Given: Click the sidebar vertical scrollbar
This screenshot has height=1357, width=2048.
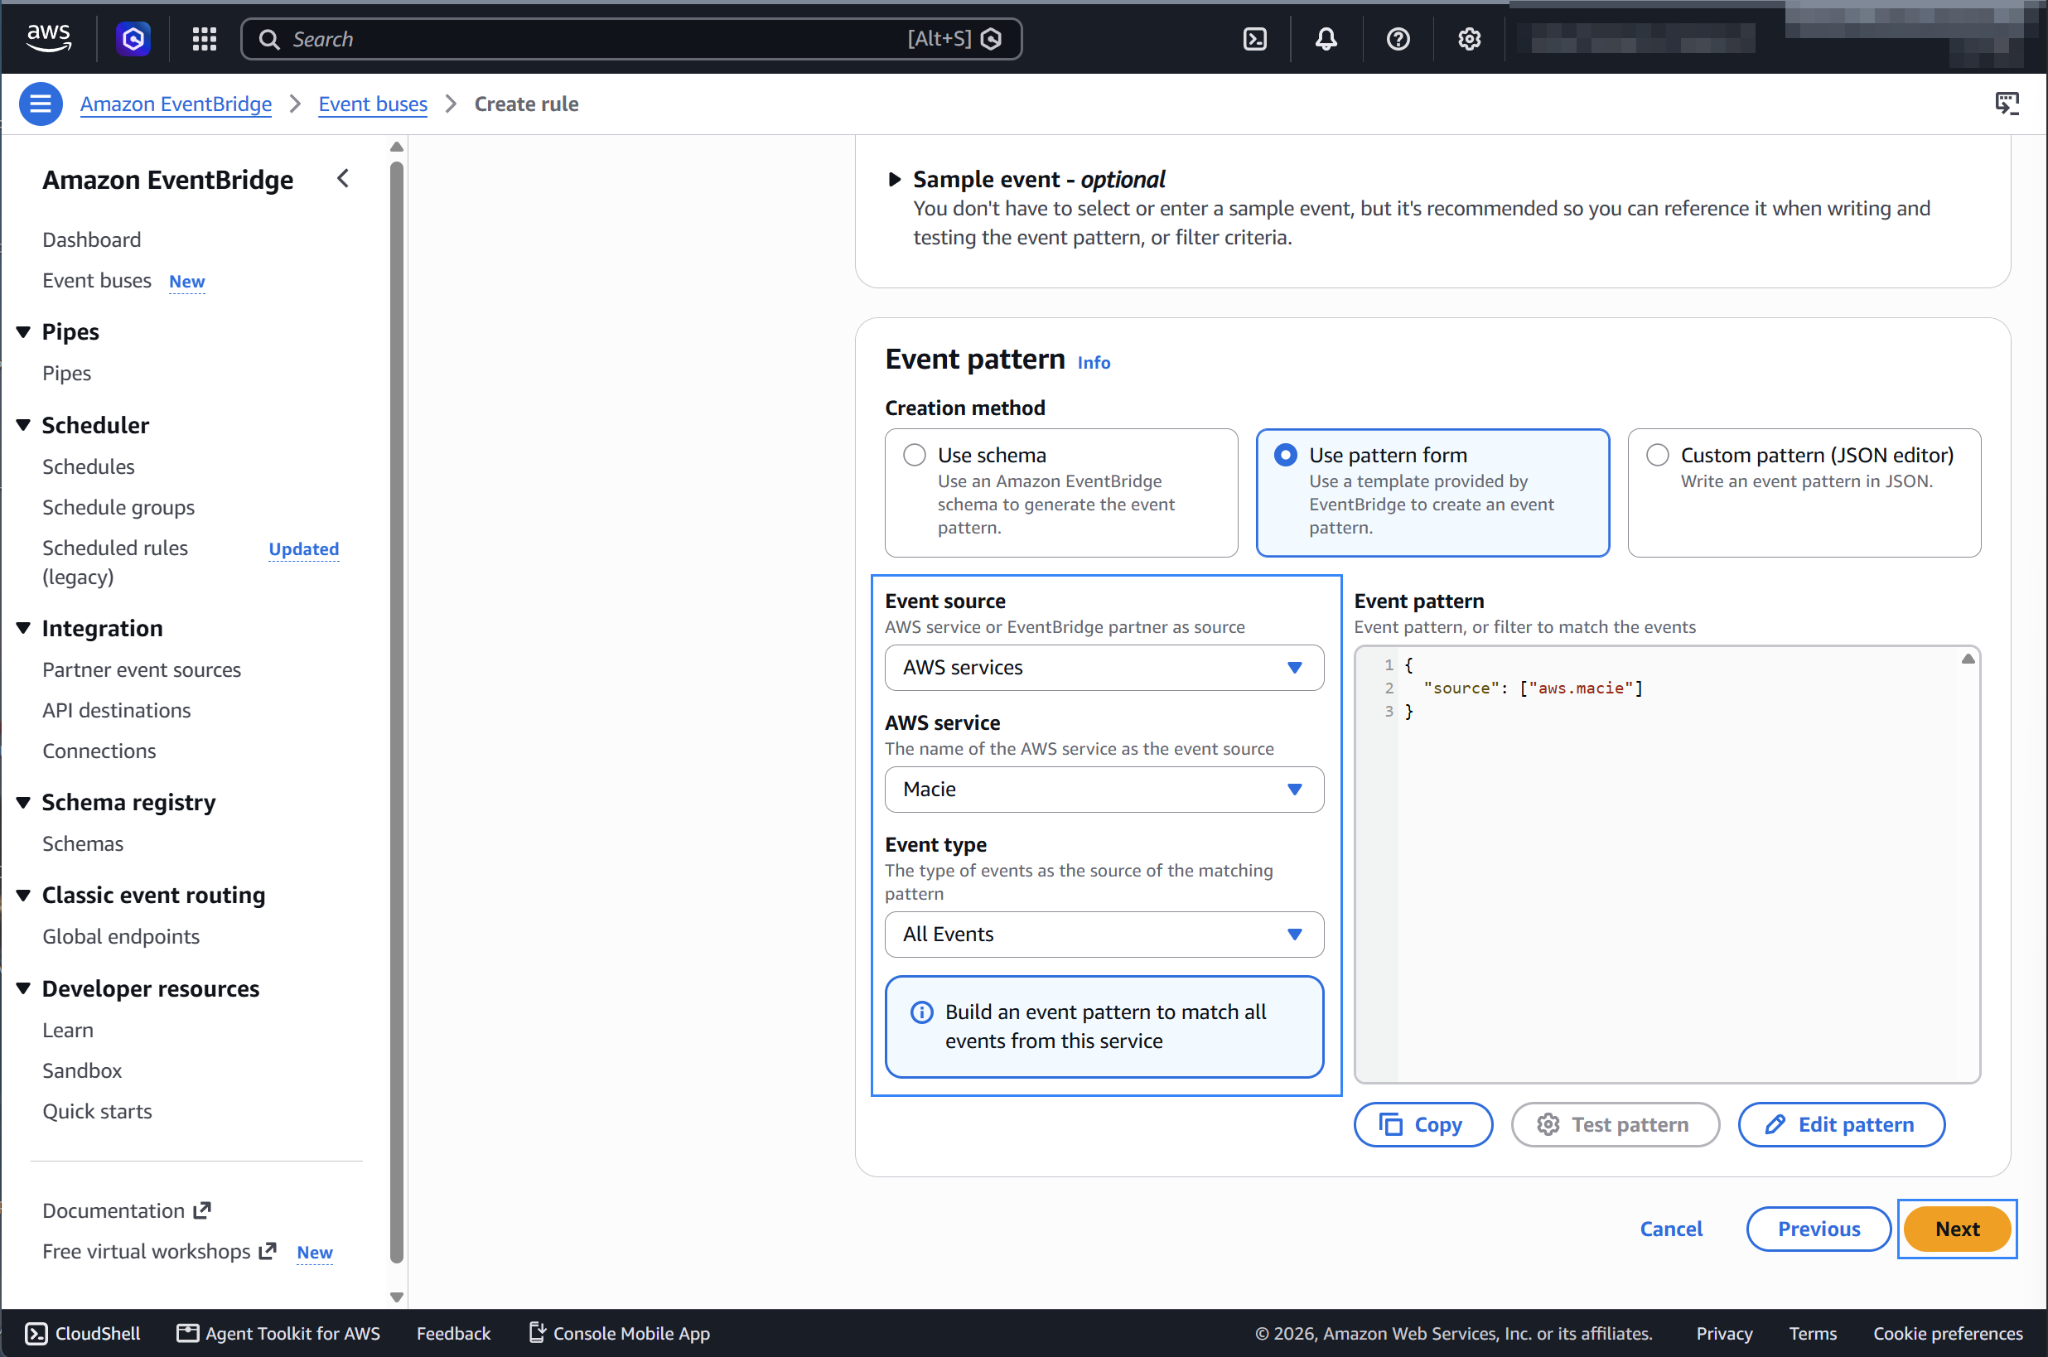Looking at the screenshot, I should pyautogui.click(x=396, y=710).
